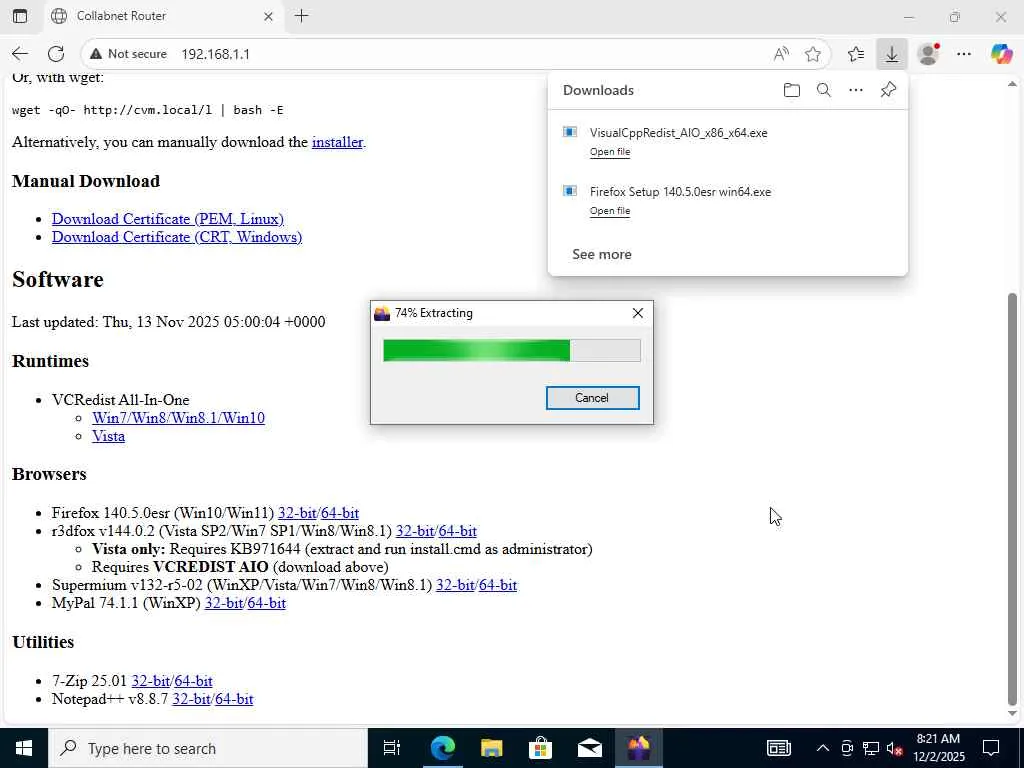Click the green extraction progress bar
The height and width of the screenshot is (768, 1024).
[511, 350]
